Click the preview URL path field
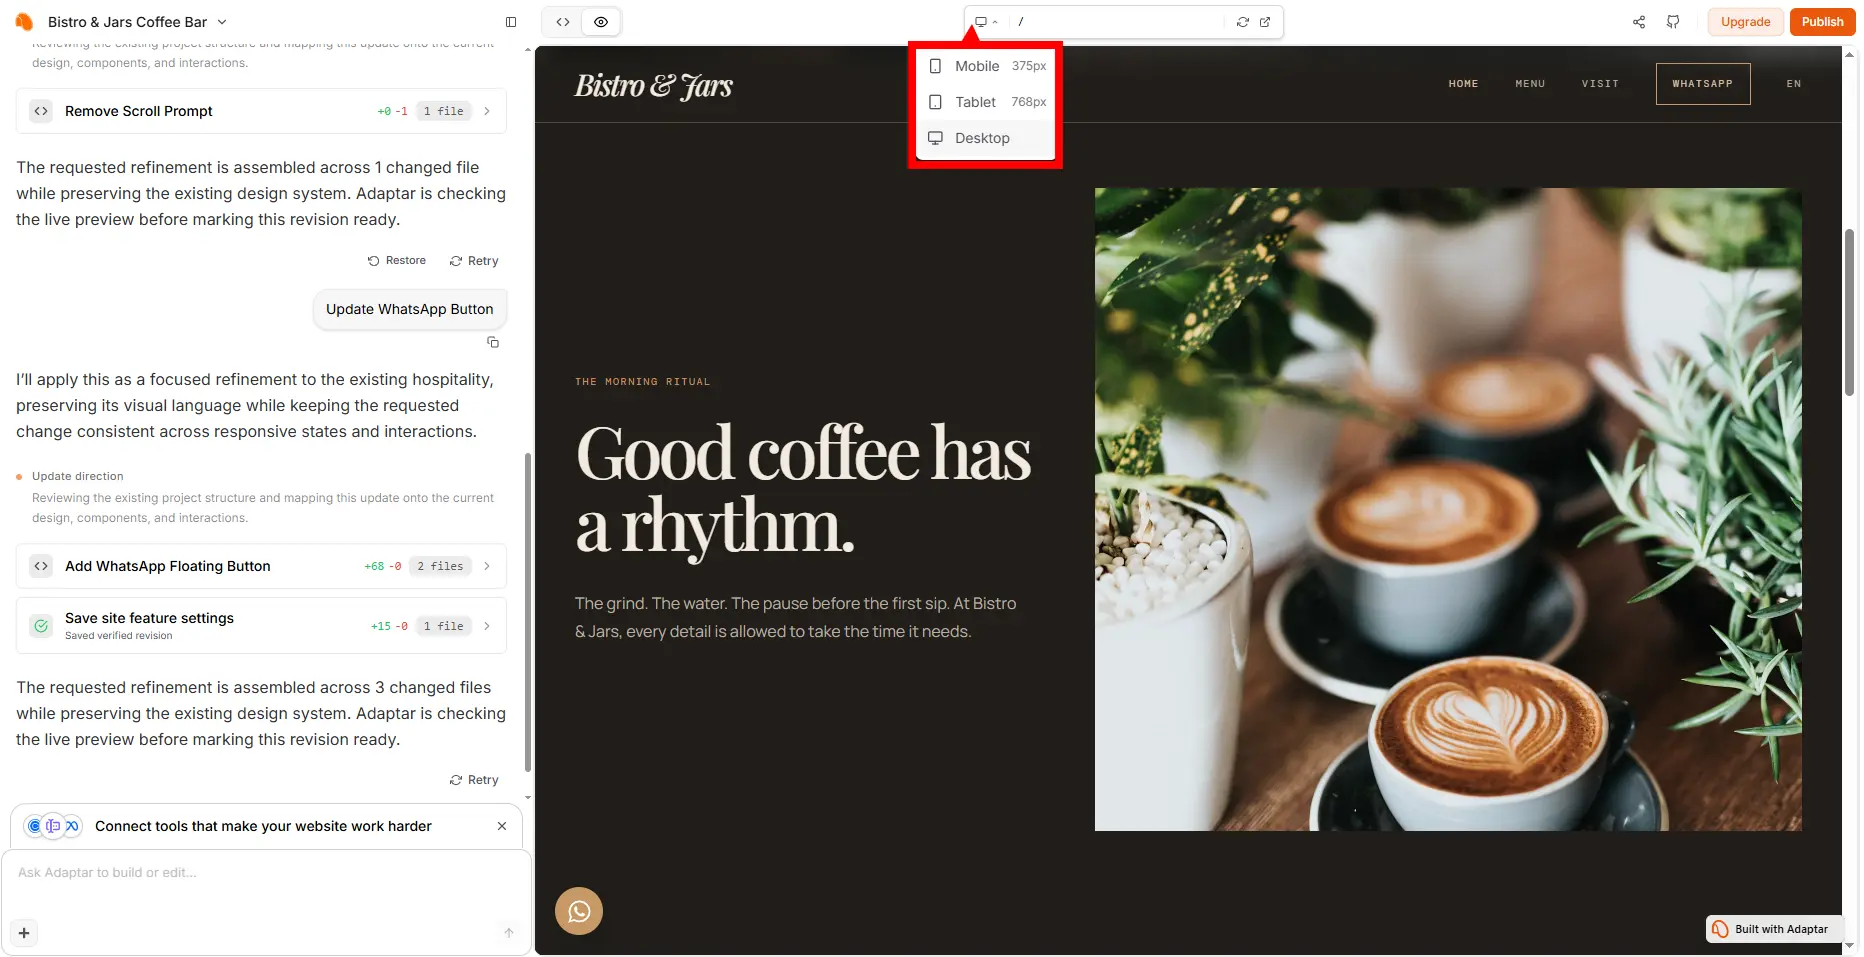Screen dimensions: 1864x957 1117,22
